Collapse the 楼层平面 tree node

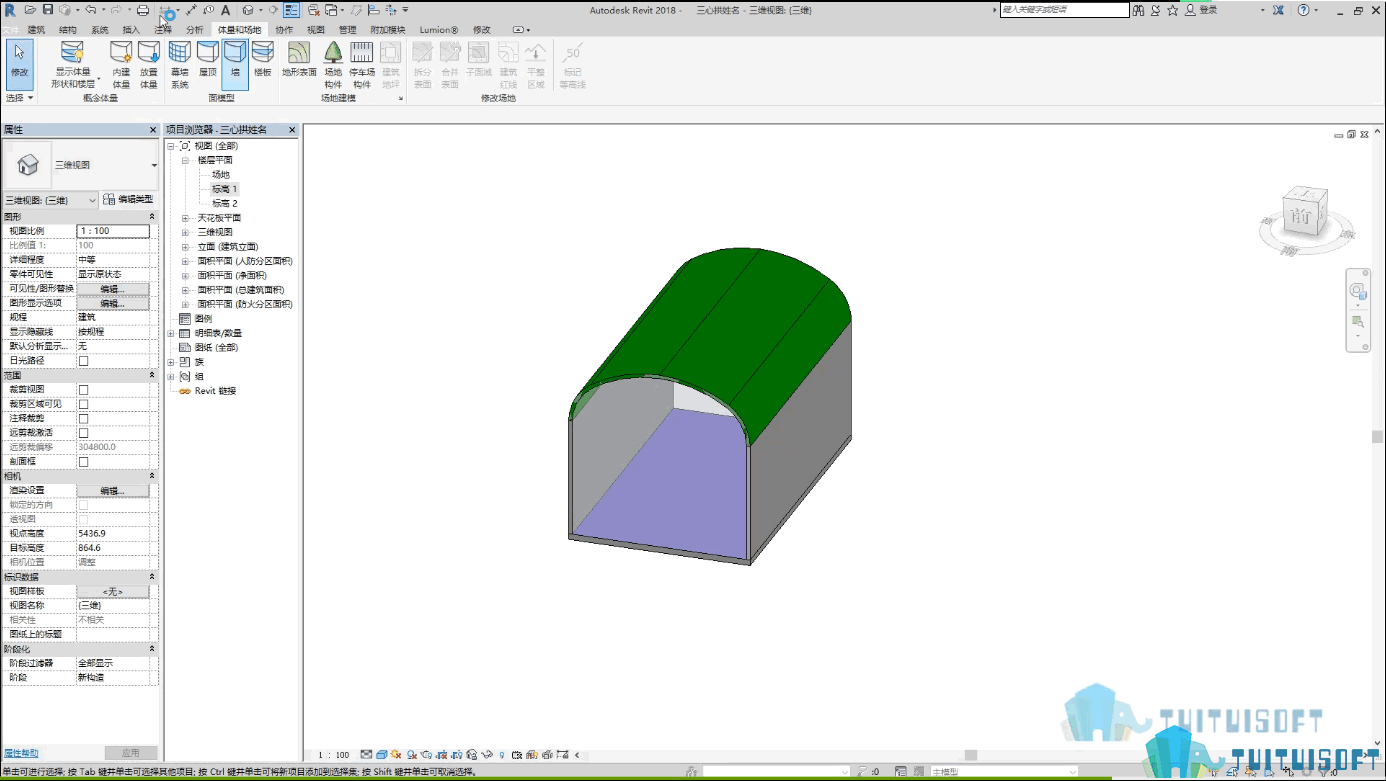tap(185, 160)
